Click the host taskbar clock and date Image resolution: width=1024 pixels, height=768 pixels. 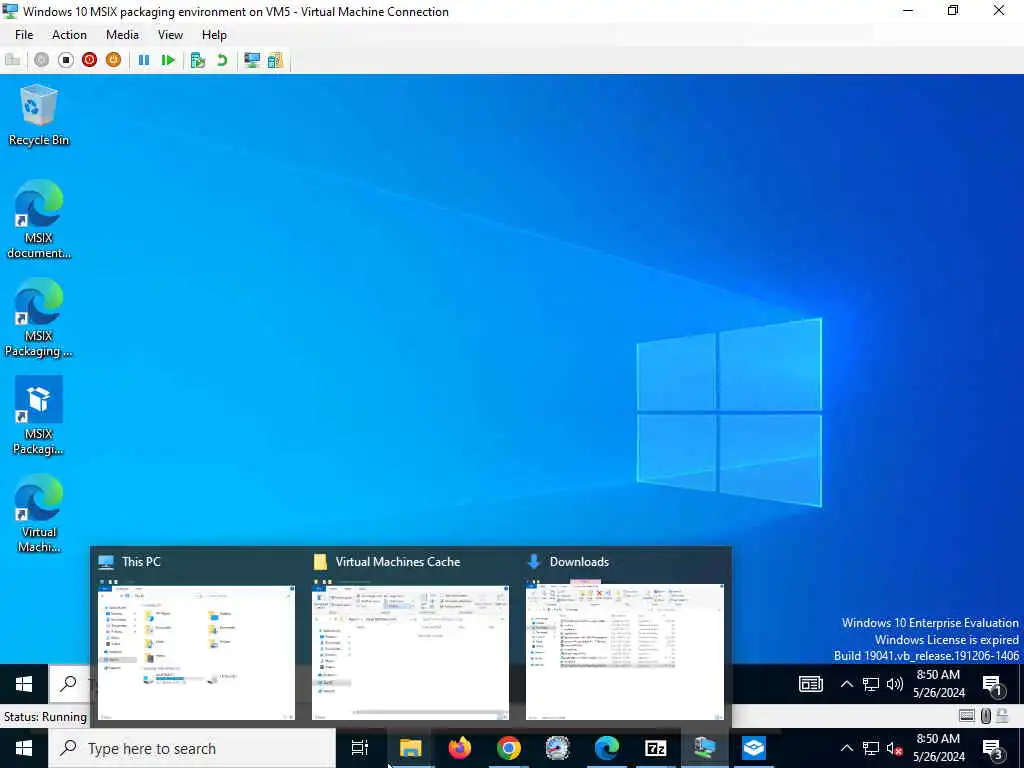coord(939,748)
